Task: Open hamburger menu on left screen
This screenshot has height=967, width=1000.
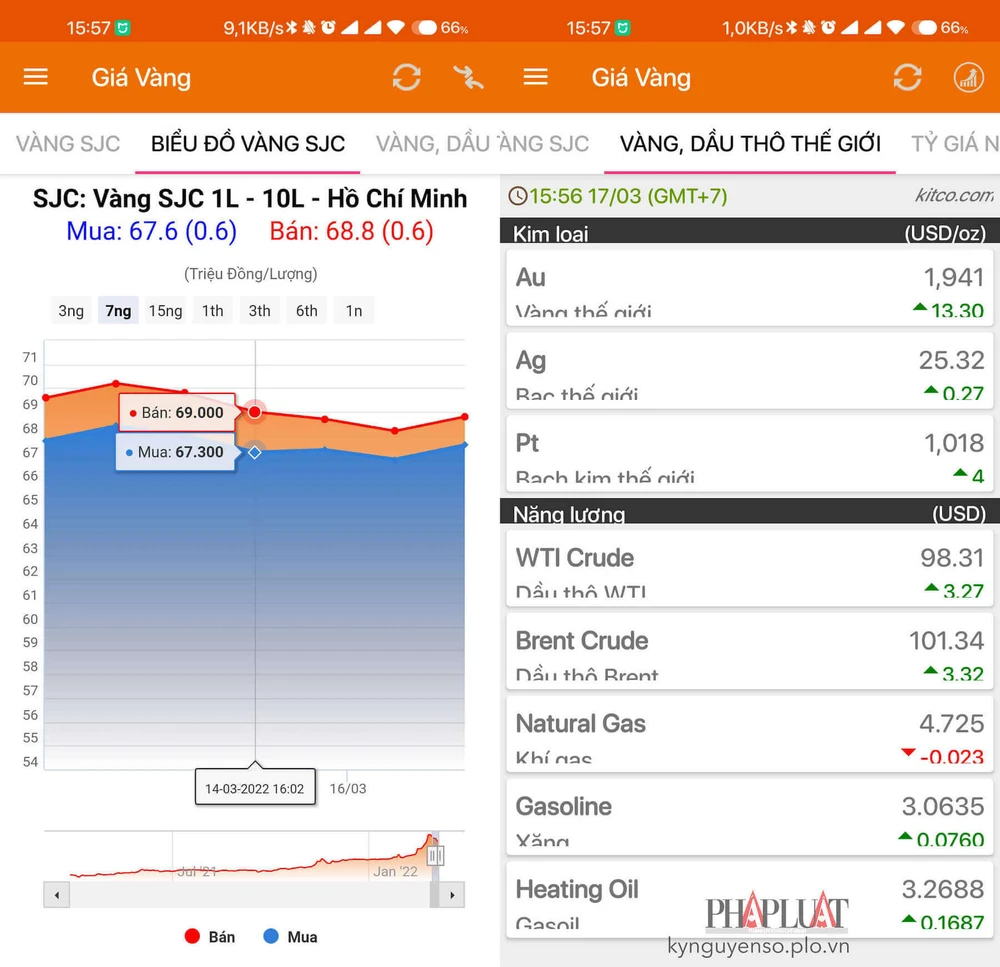Action: 36,77
